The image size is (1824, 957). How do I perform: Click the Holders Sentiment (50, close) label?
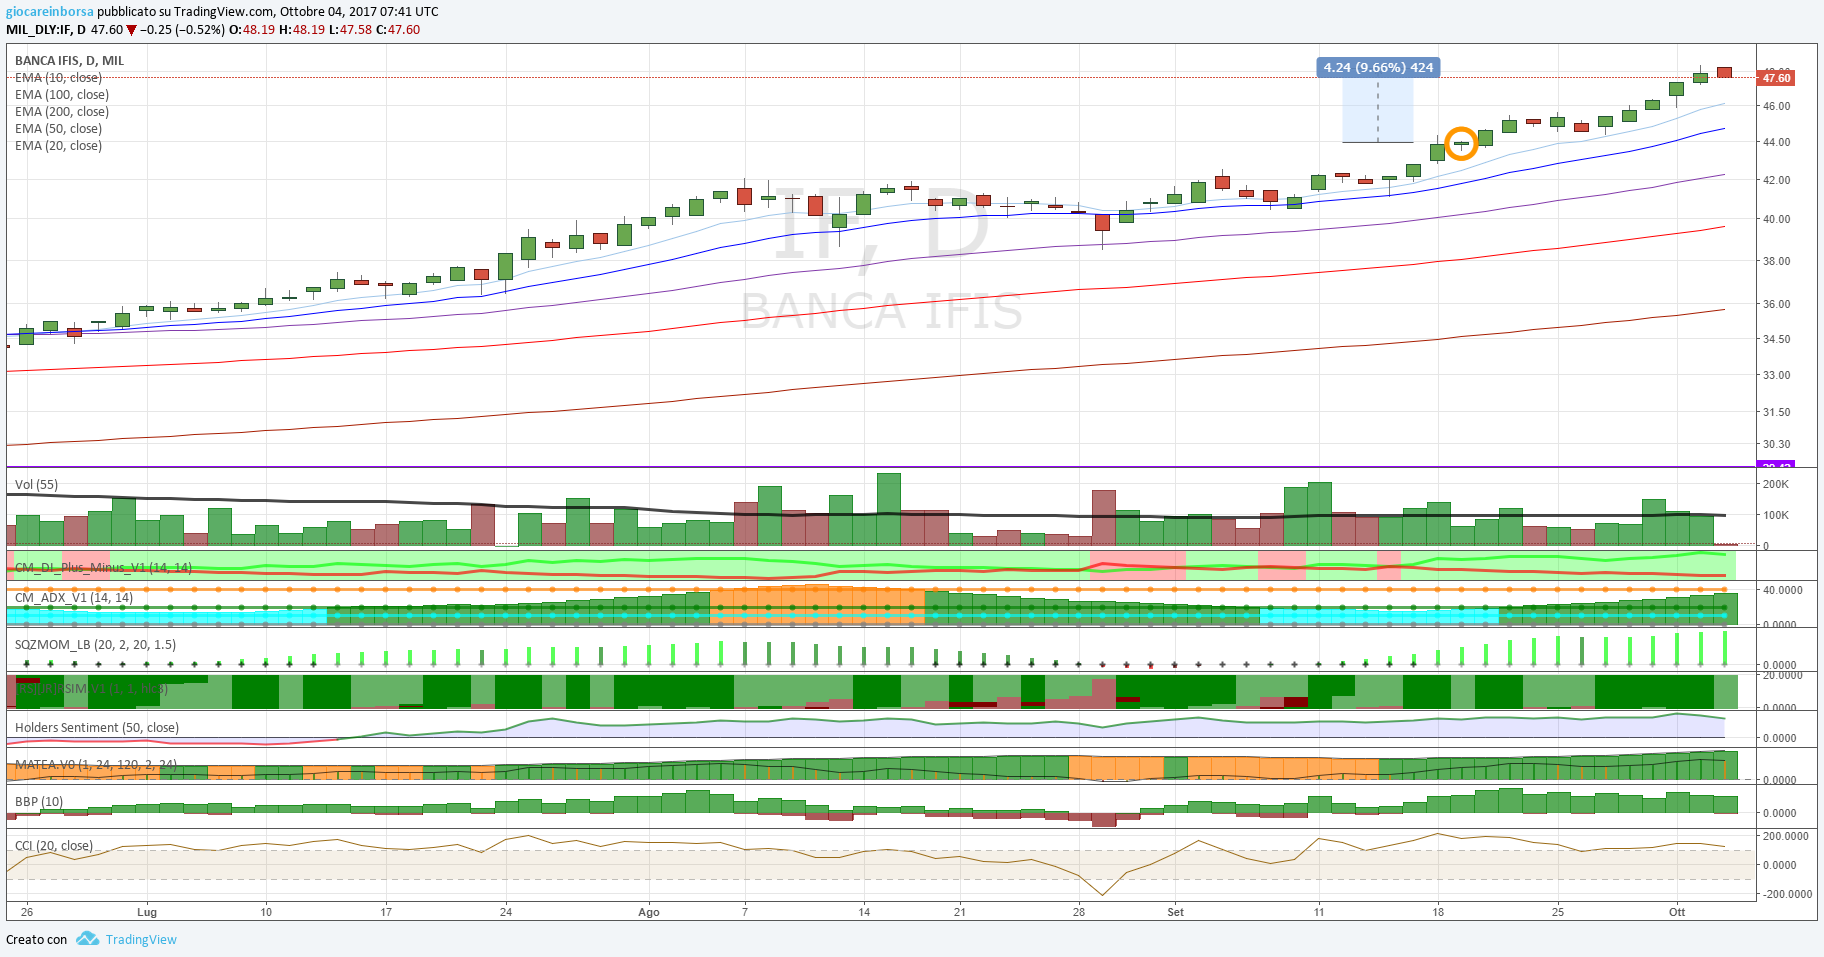click(97, 728)
